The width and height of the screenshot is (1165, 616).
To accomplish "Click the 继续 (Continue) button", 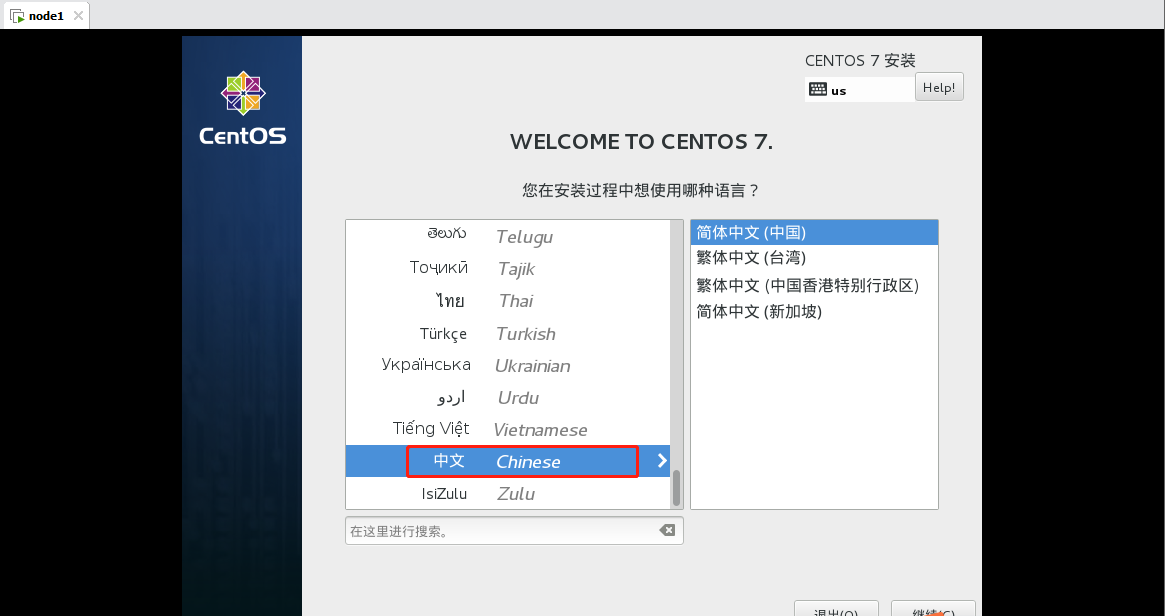I will click(933, 609).
